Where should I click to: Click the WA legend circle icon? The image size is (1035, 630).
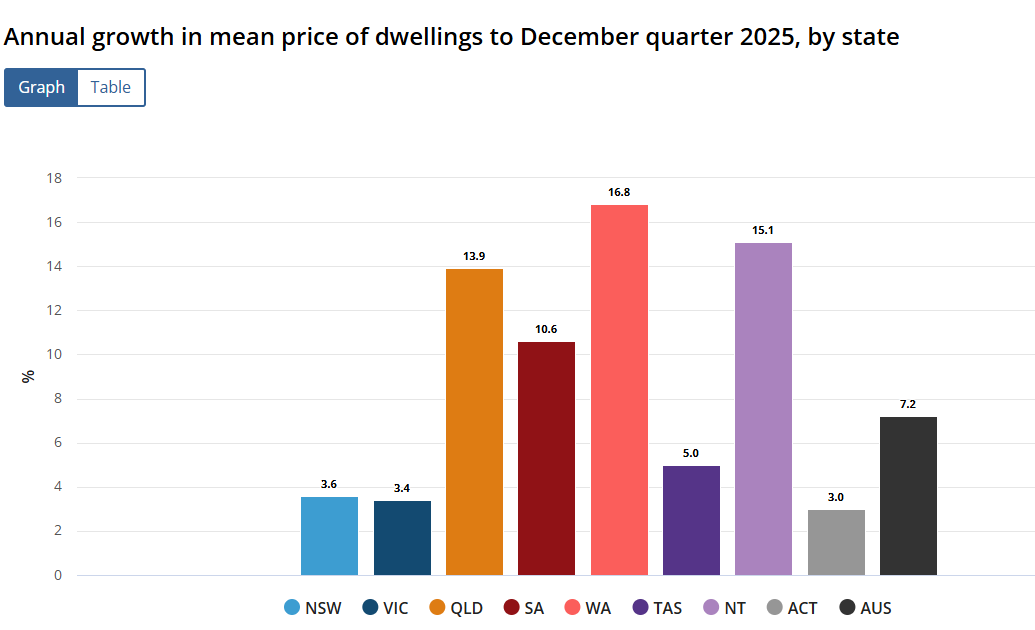click(x=573, y=607)
